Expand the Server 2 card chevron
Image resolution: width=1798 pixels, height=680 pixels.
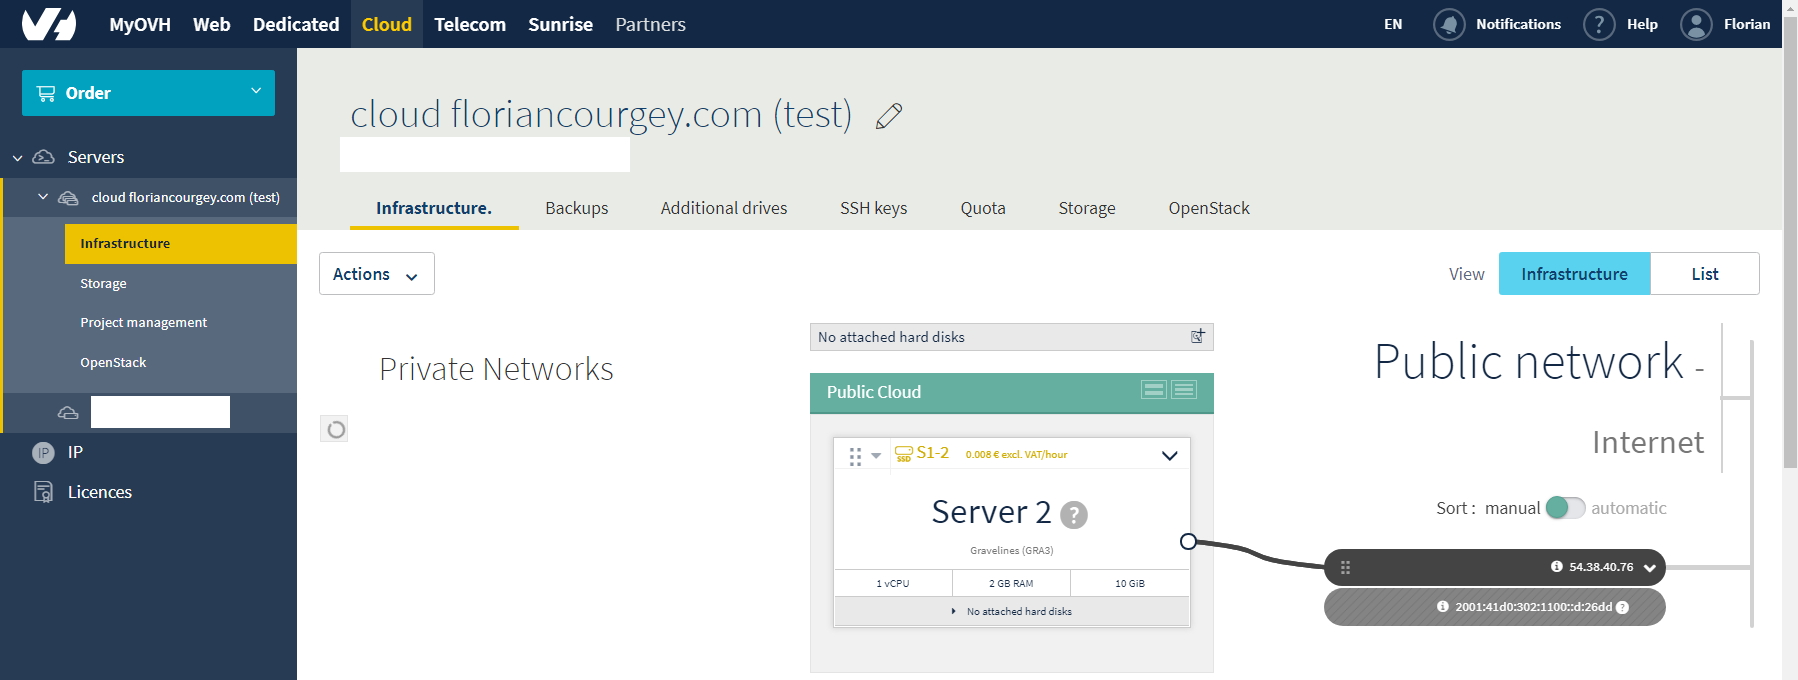click(1169, 455)
